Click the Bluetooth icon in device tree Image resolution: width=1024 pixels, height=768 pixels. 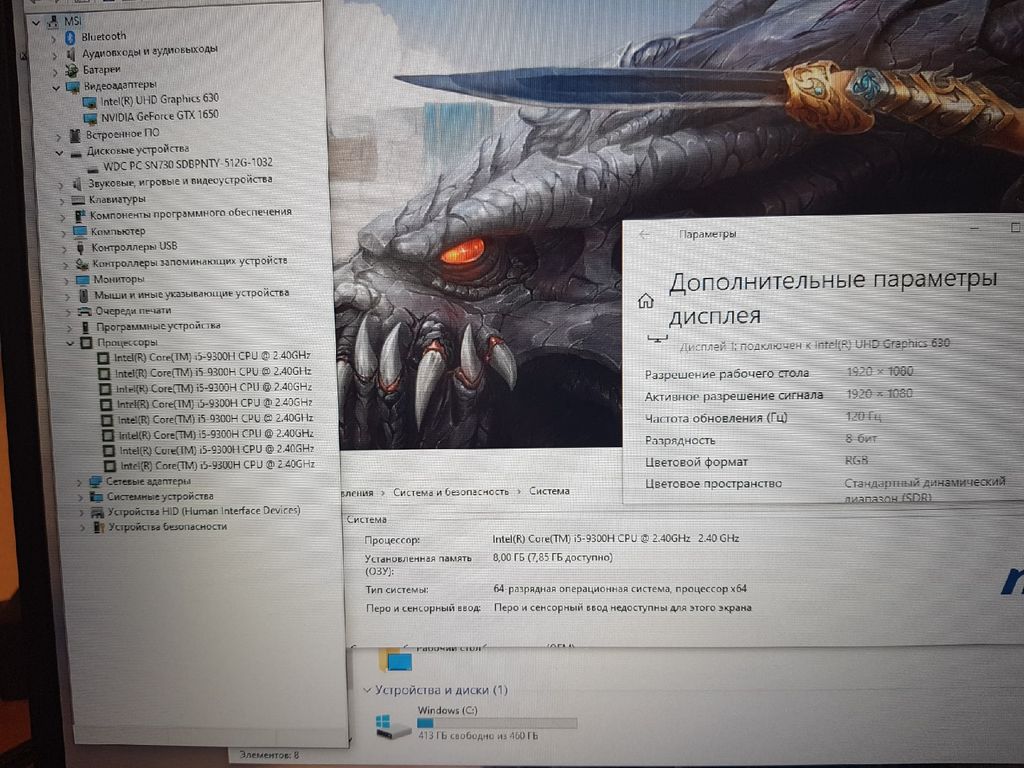pos(70,38)
